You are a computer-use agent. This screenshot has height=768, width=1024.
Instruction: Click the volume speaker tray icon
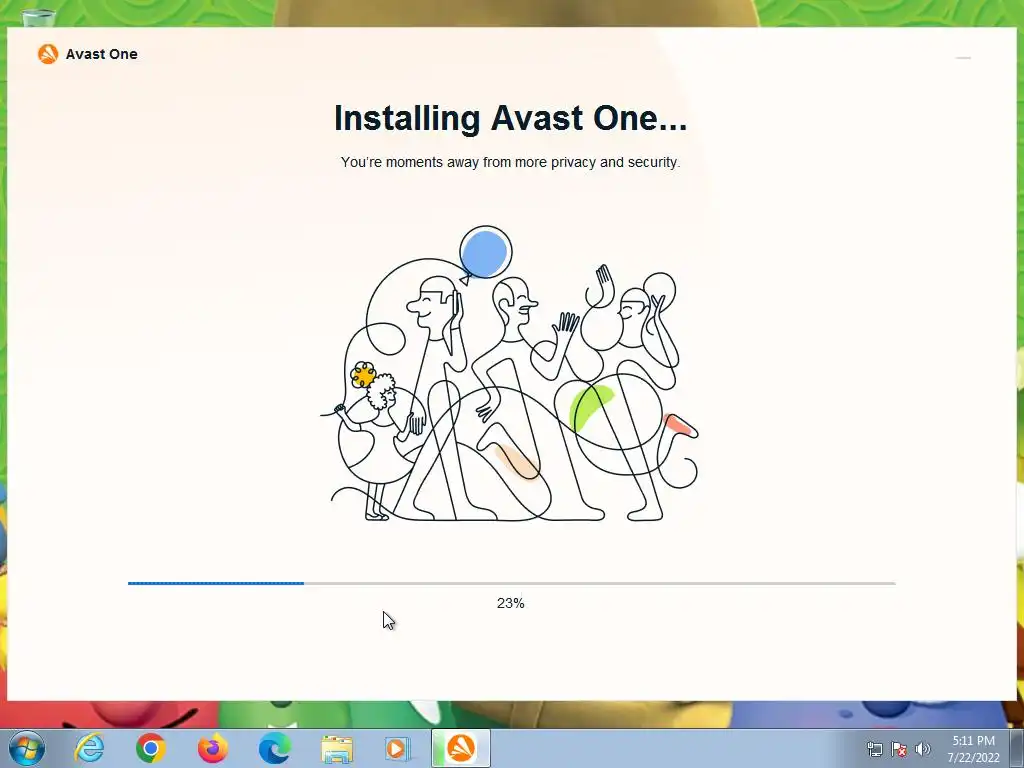coord(923,749)
